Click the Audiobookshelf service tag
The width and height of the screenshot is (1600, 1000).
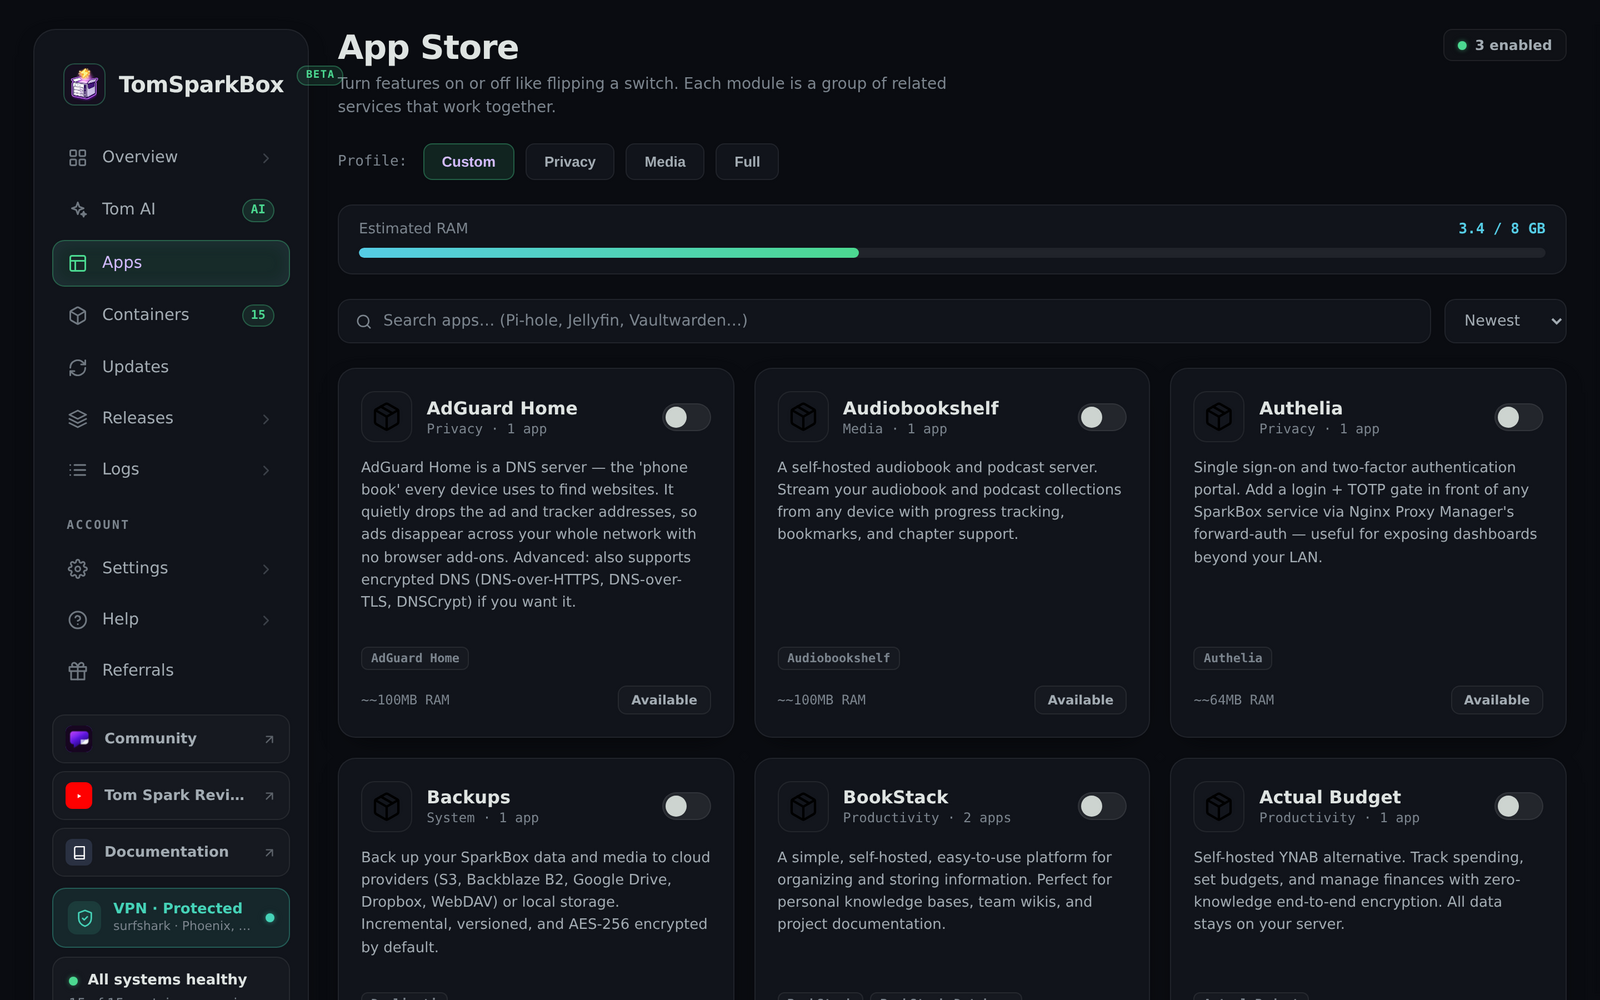838,658
